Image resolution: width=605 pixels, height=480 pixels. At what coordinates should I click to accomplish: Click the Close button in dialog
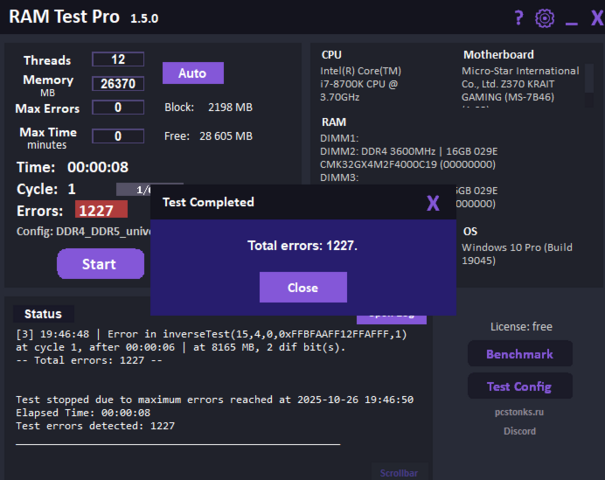(302, 287)
